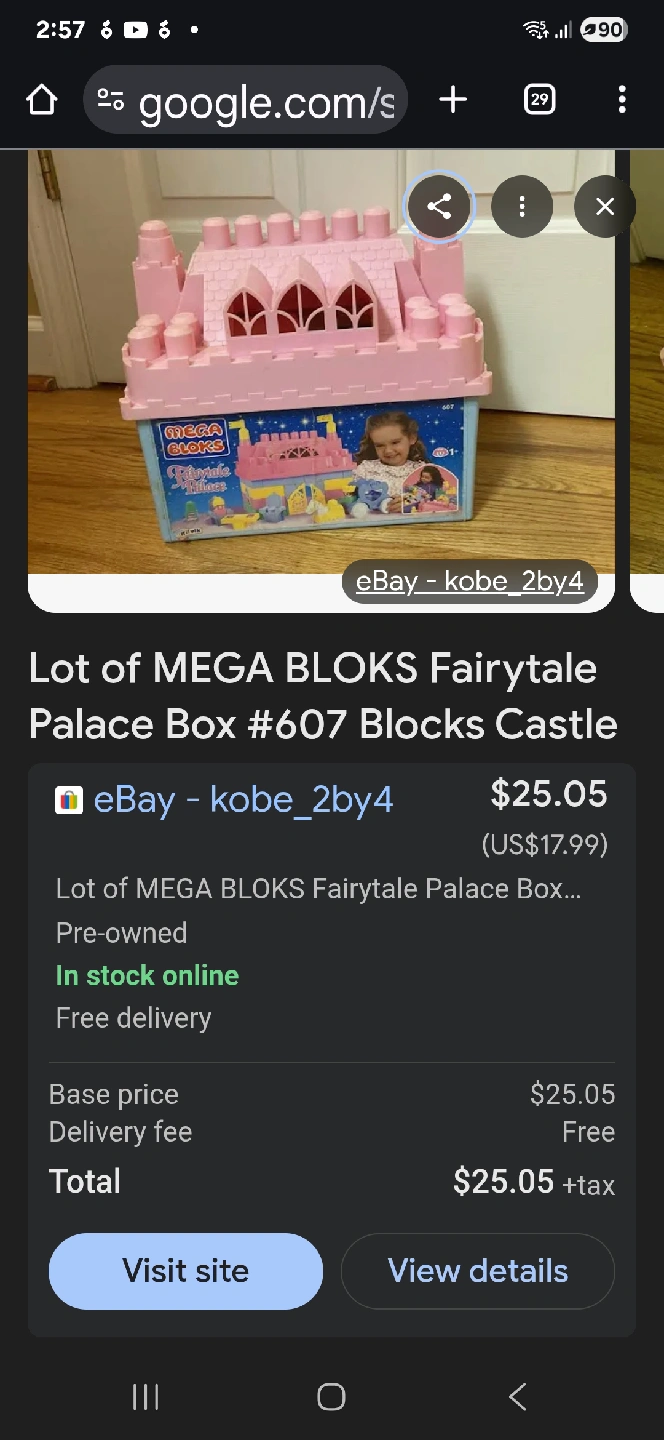Viewport: 664px width, 1440px height.
Task: Go back with Android back arrow
Action: [517, 1397]
